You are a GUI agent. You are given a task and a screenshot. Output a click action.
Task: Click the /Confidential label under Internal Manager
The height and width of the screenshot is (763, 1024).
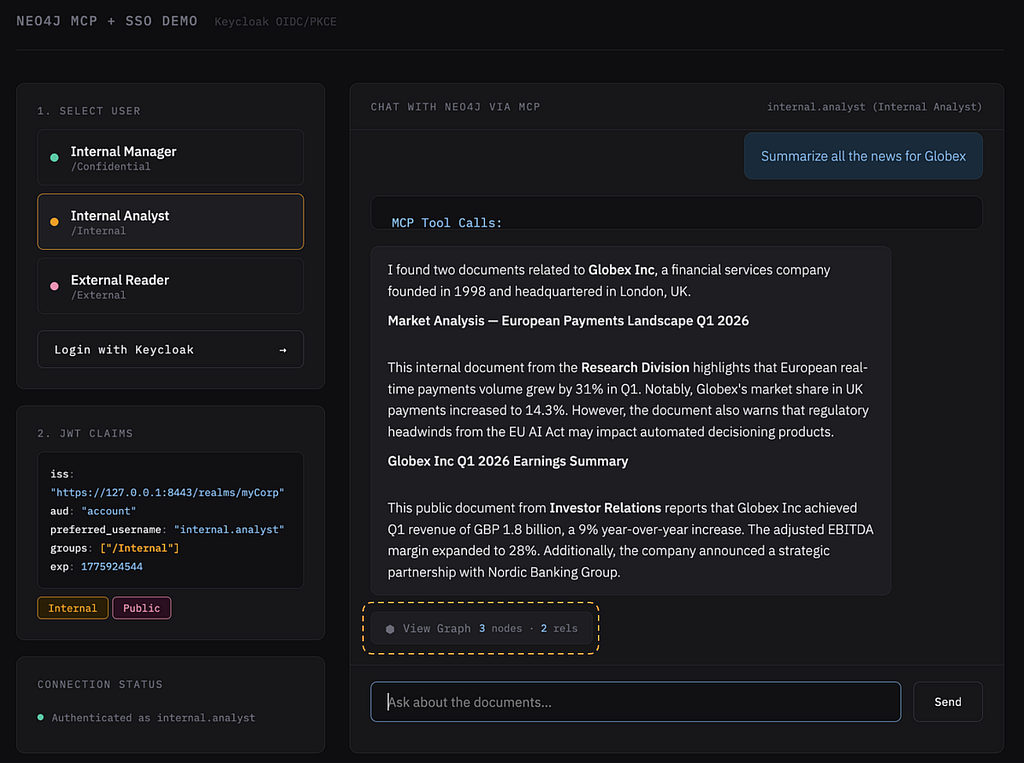(110, 167)
